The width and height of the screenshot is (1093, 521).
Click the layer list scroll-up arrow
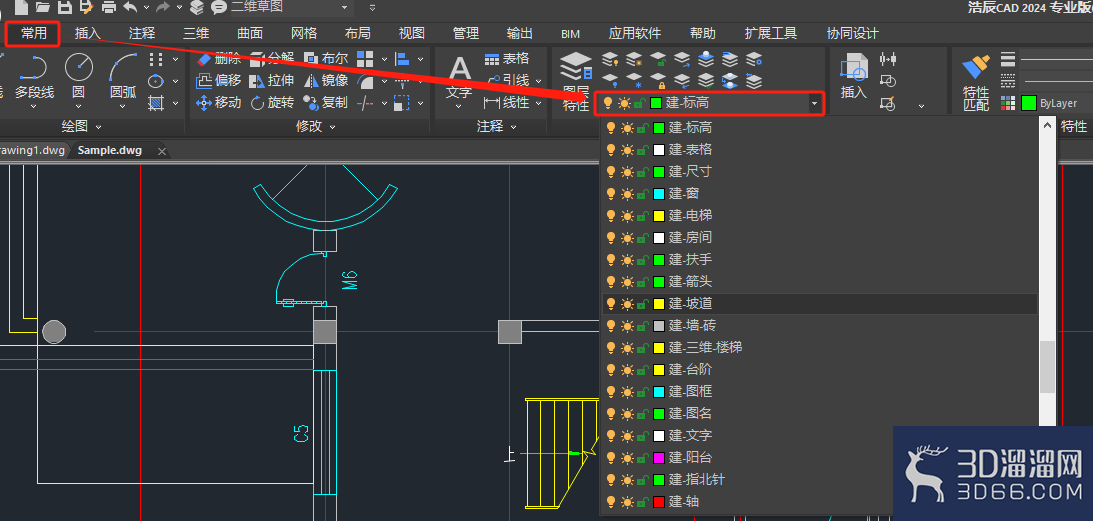point(1047,124)
